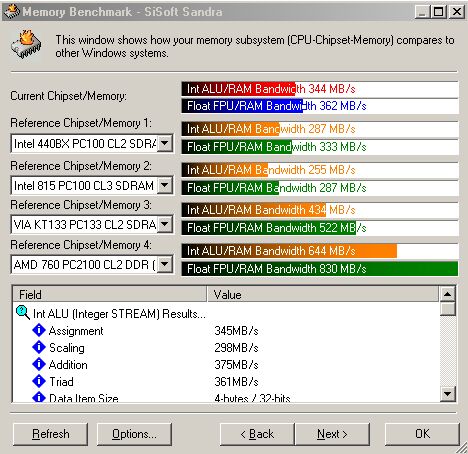Expand the VIA KT133 PC133 CL2 dropdown
Screen dimensions: 468x454
click(164, 224)
